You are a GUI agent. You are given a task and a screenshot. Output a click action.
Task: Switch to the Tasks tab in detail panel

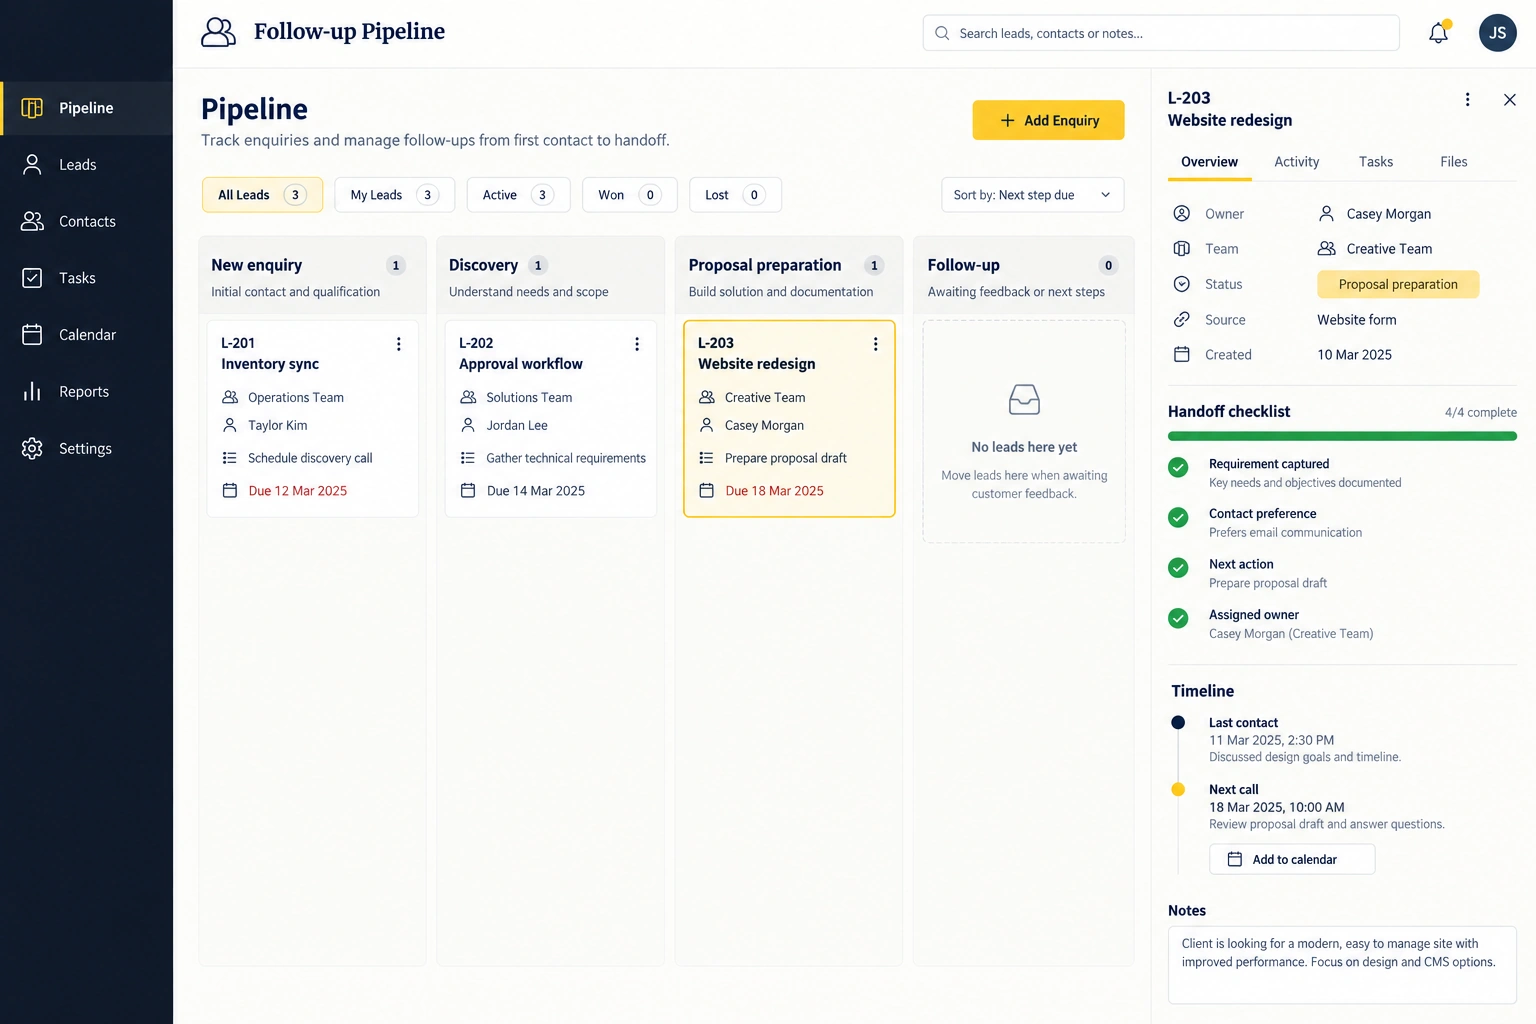point(1375,162)
